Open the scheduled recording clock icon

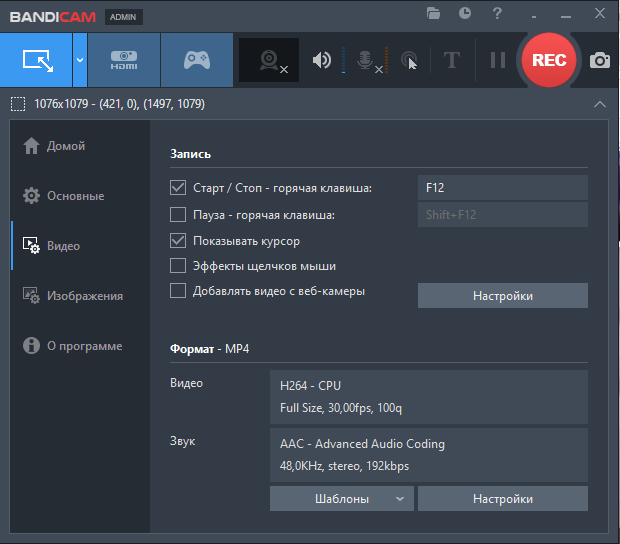click(x=465, y=13)
